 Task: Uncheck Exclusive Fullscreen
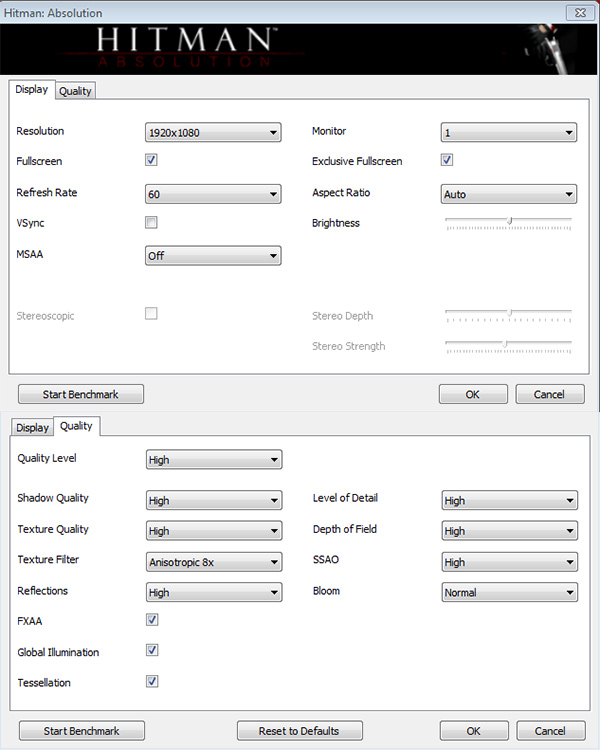(x=447, y=160)
